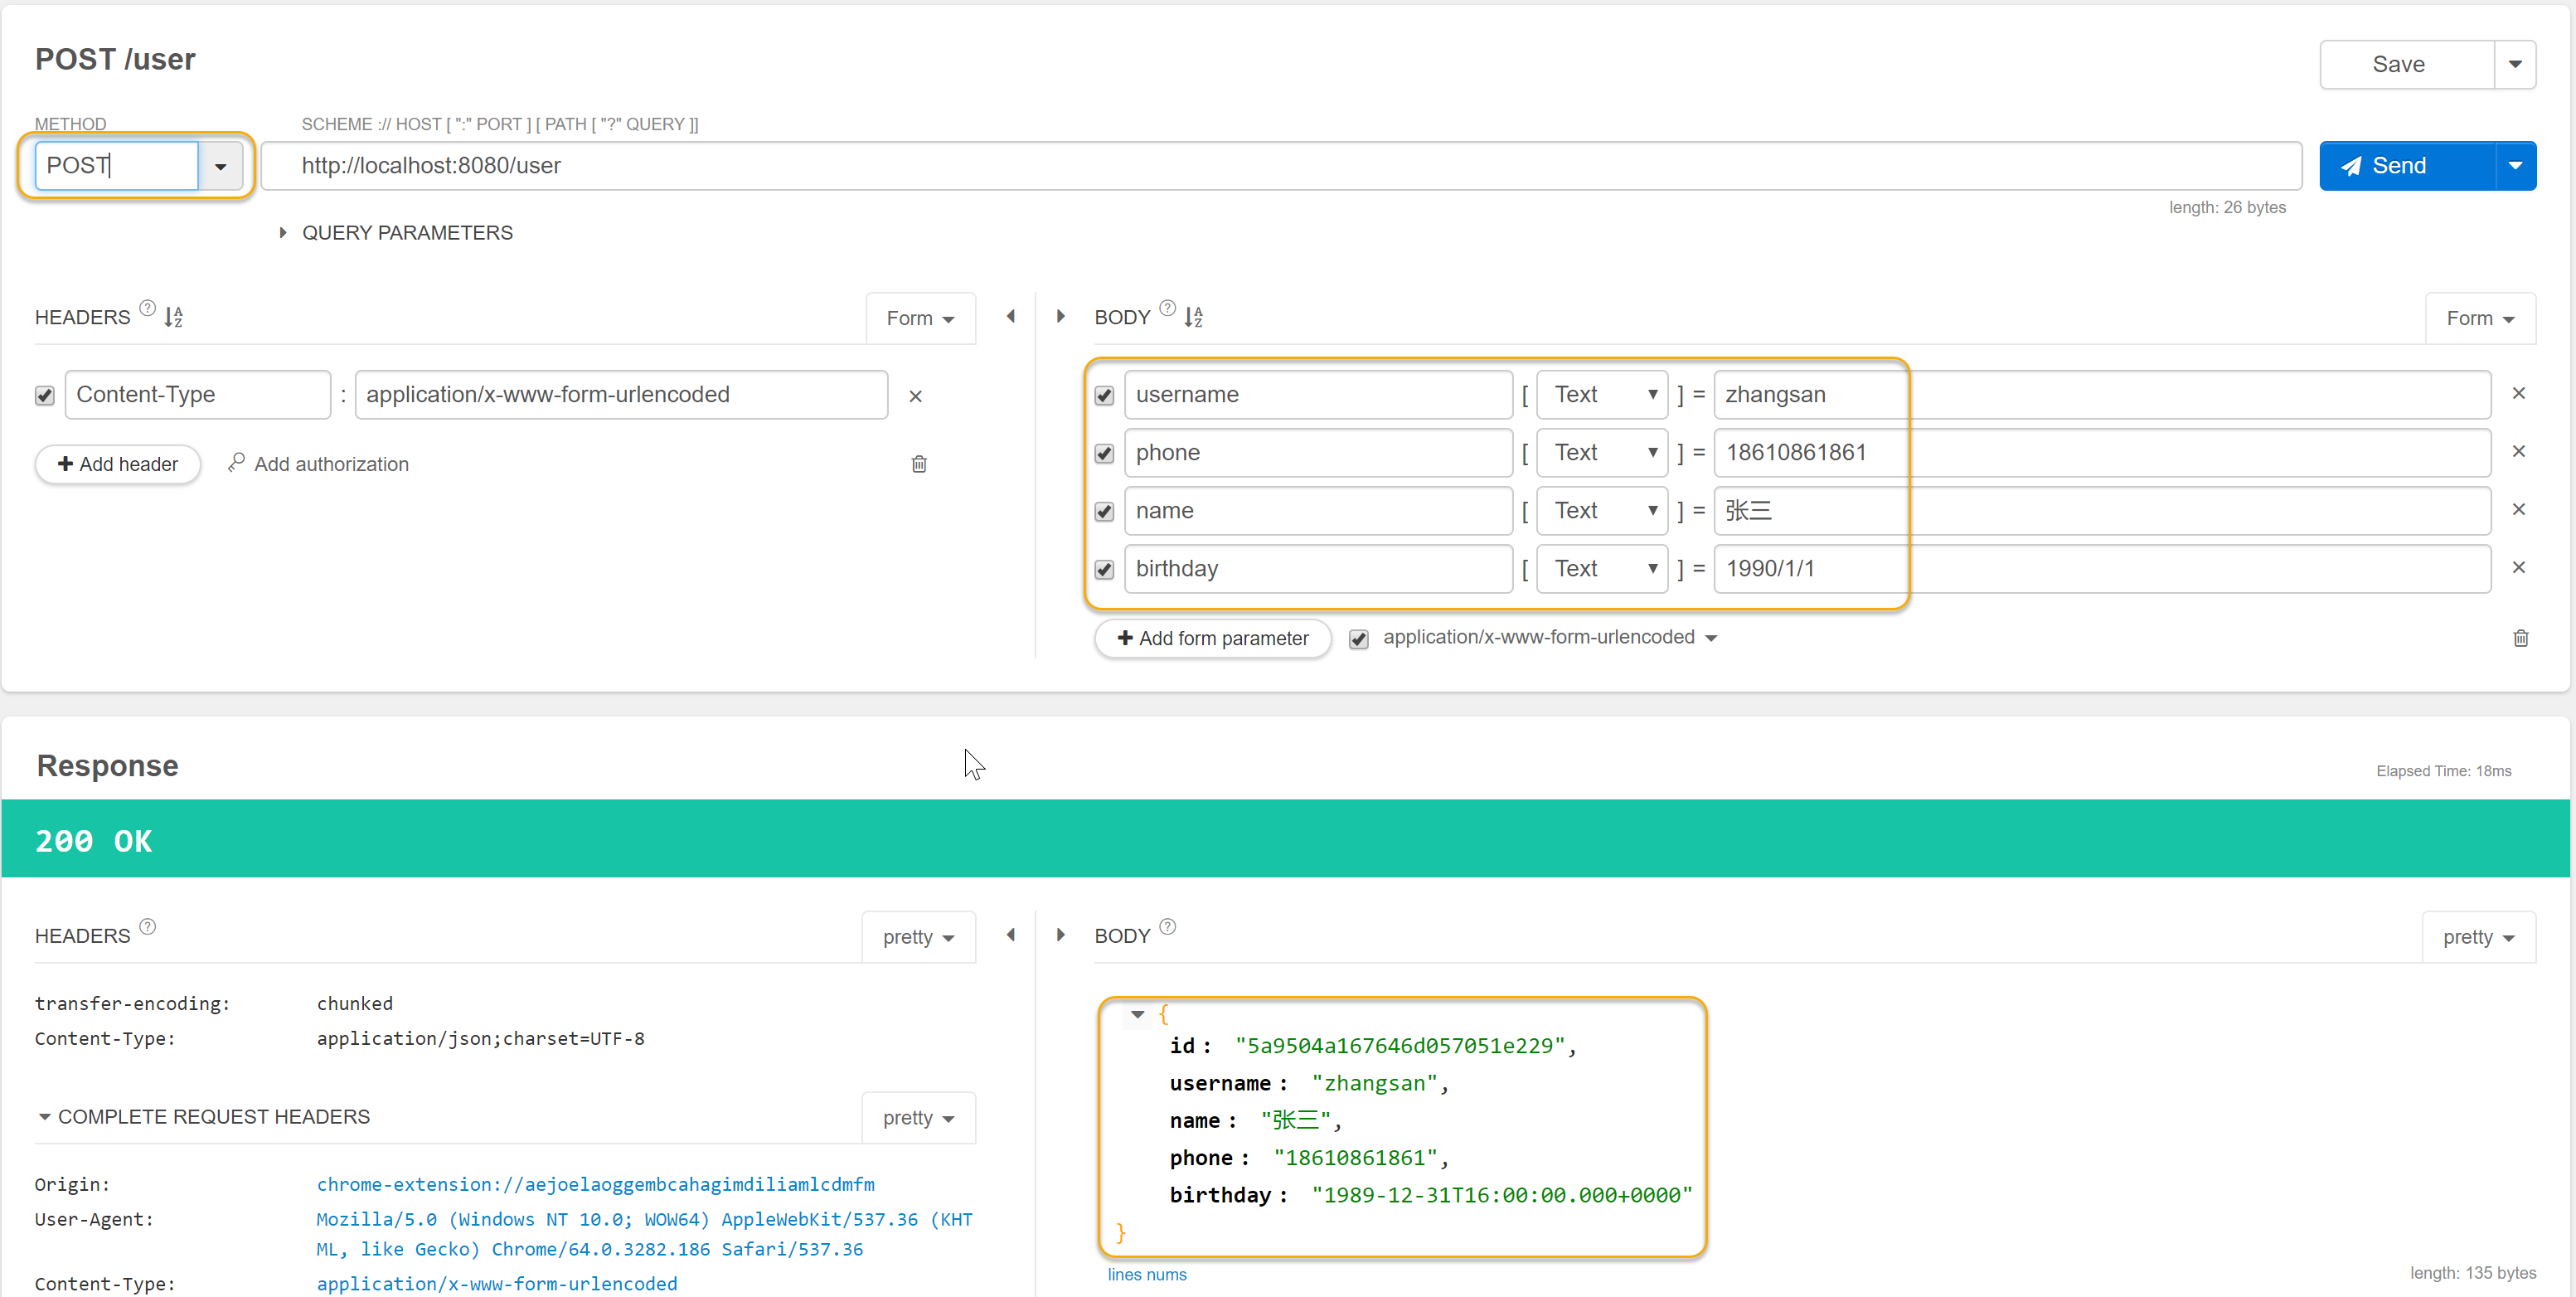Uncheck the birthday parameter checkbox

coord(1104,570)
